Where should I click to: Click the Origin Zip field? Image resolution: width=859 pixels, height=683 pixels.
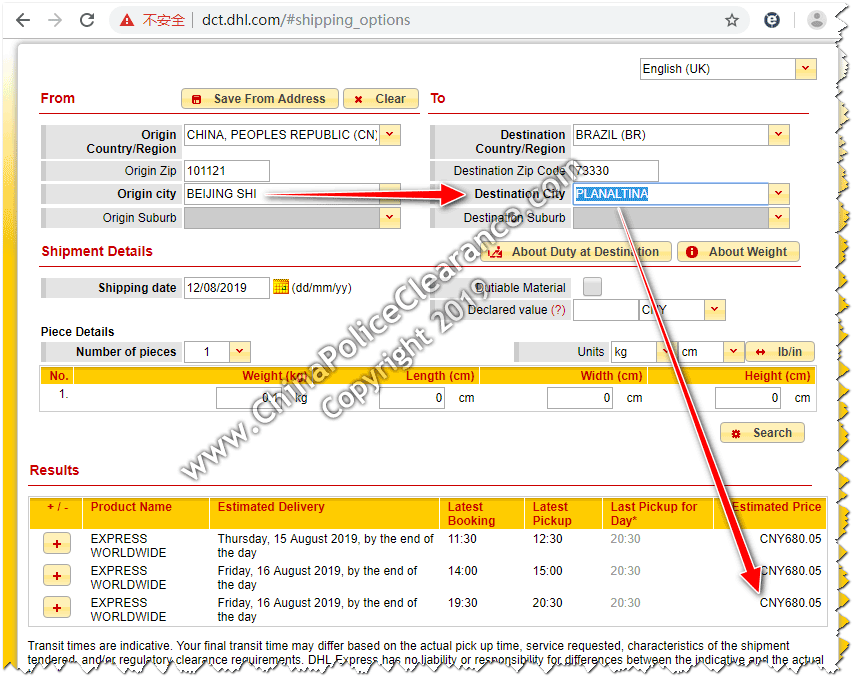(x=227, y=171)
